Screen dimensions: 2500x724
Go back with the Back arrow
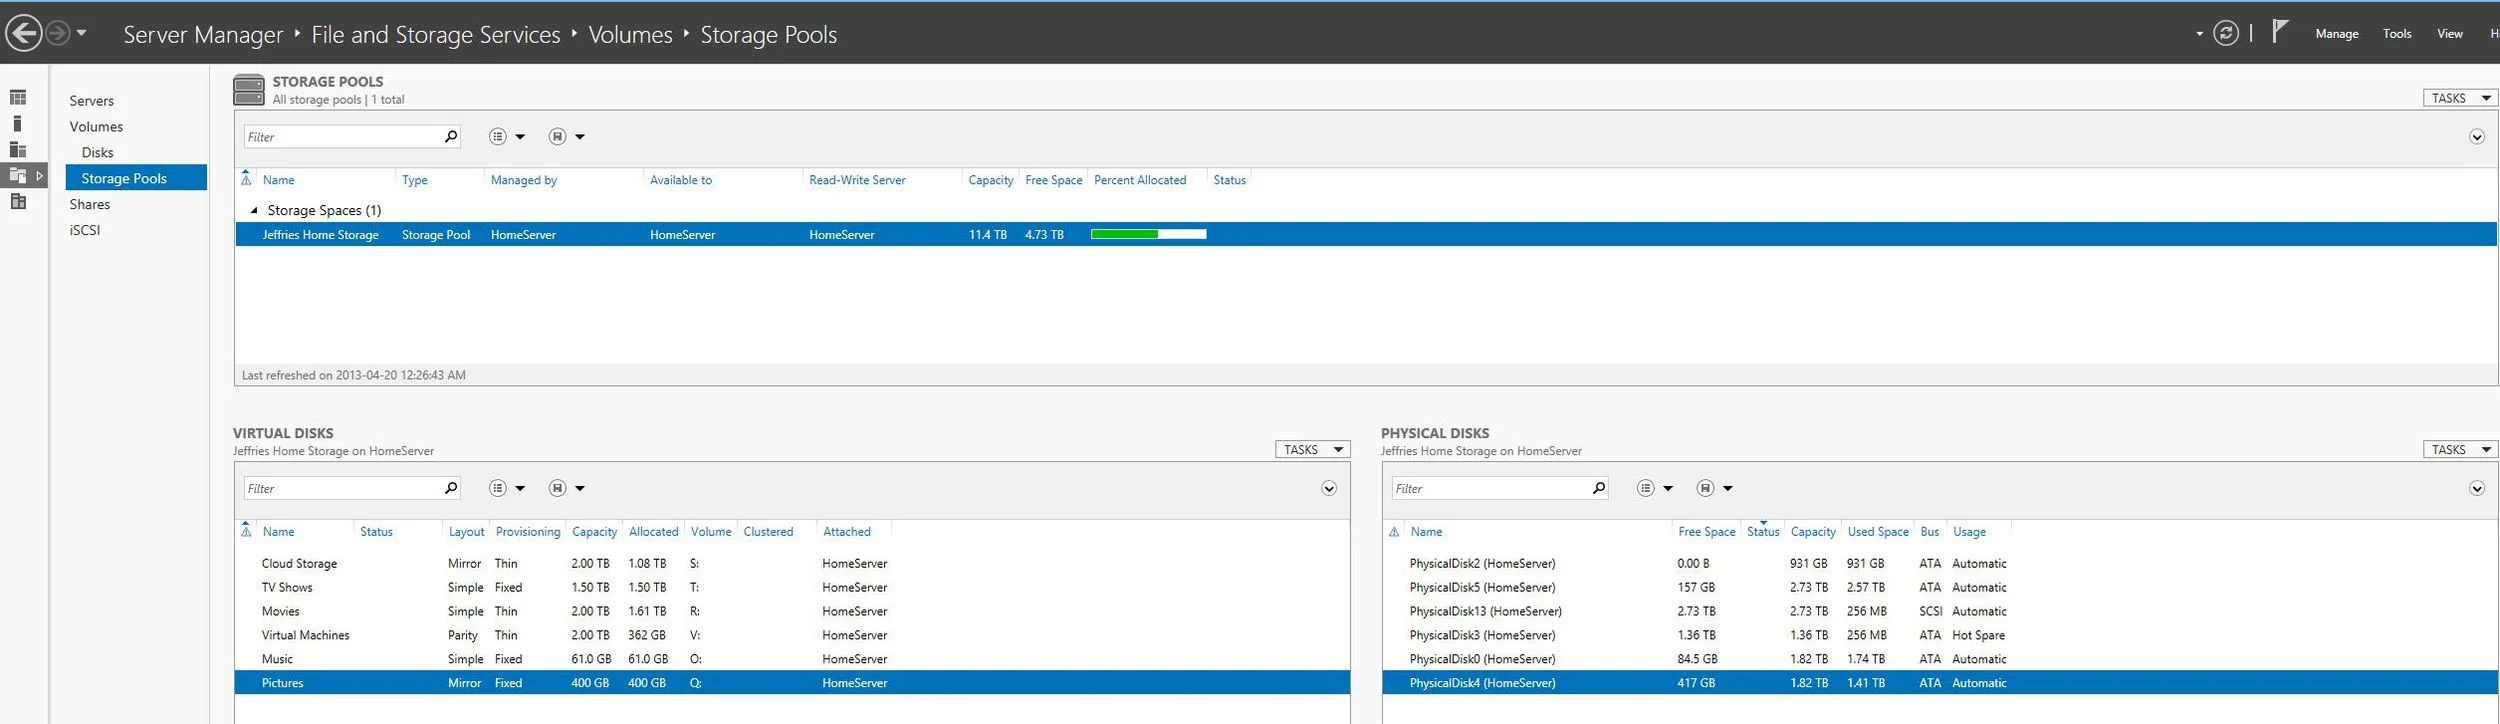pyautogui.click(x=24, y=33)
